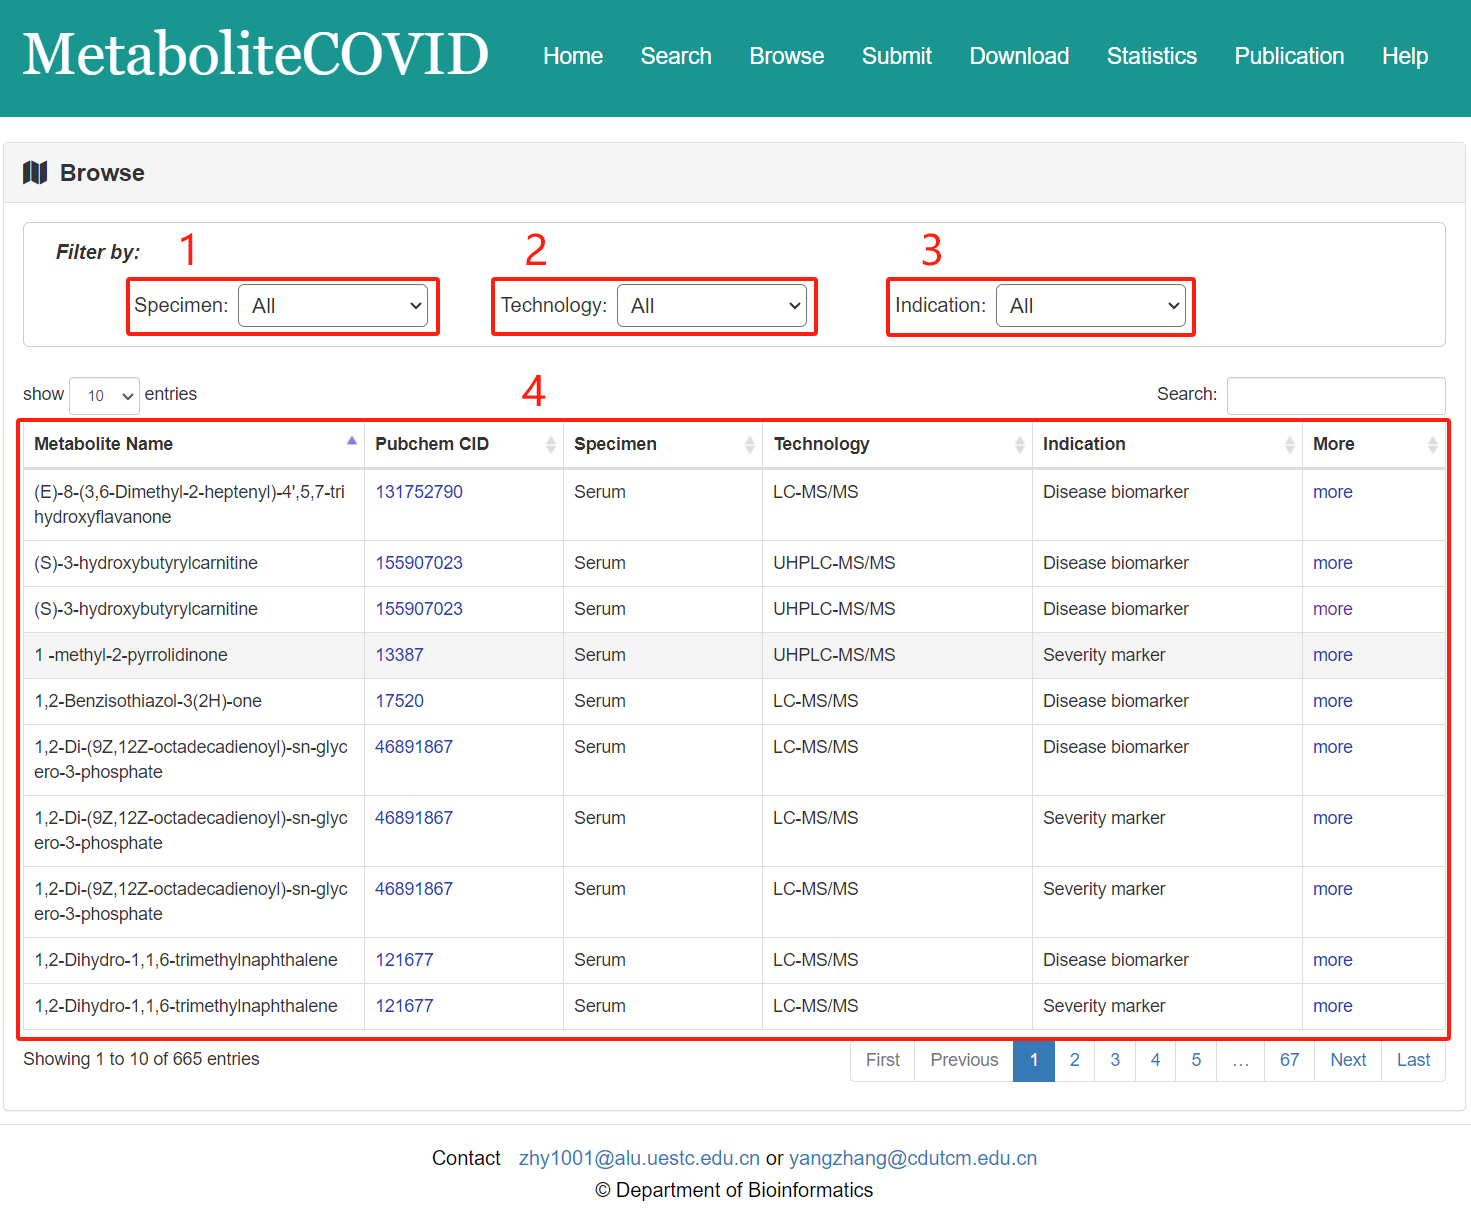Open the Statistics menu item
Image resolution: width=1471 pixels, height=1213 pixels.
point(1151,56)
